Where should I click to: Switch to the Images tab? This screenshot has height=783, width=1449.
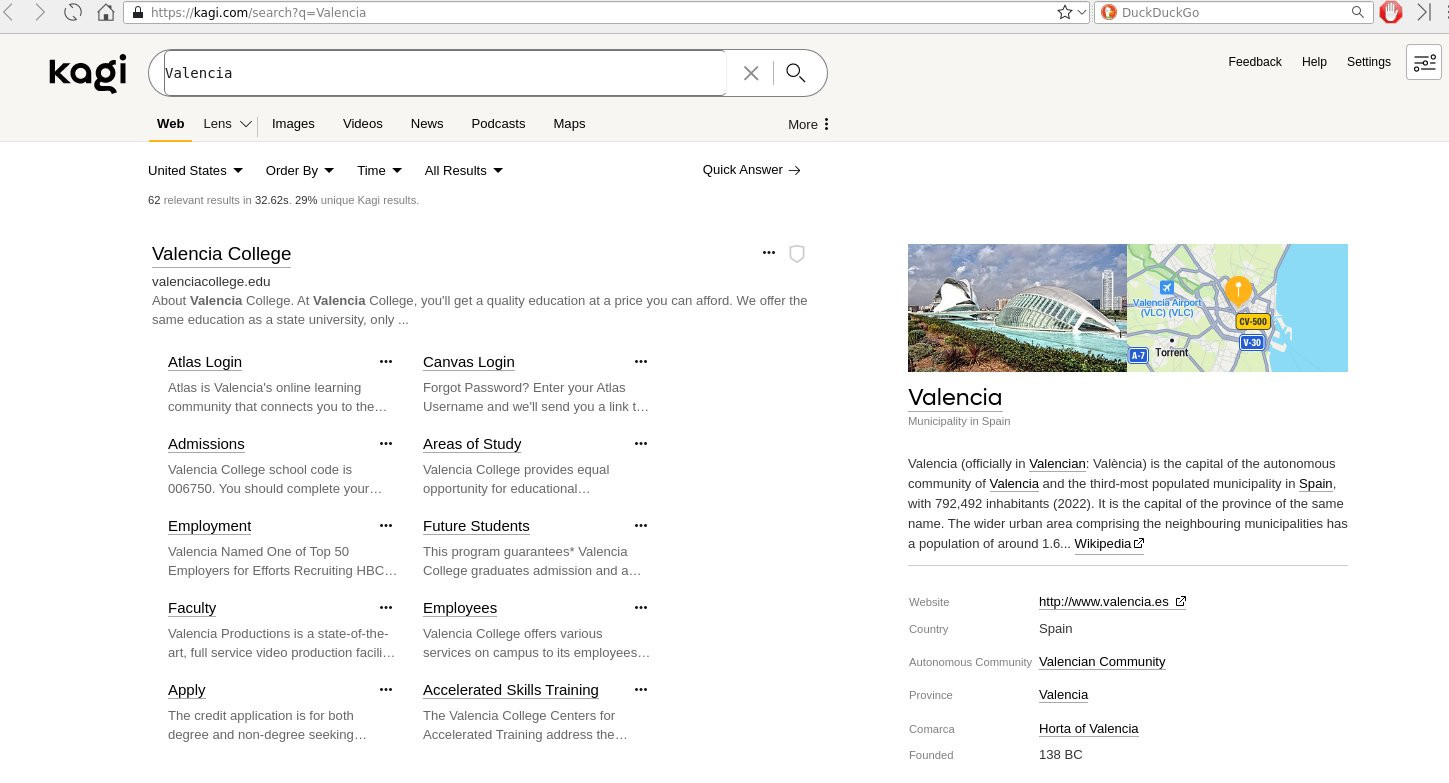coord(293,124)
